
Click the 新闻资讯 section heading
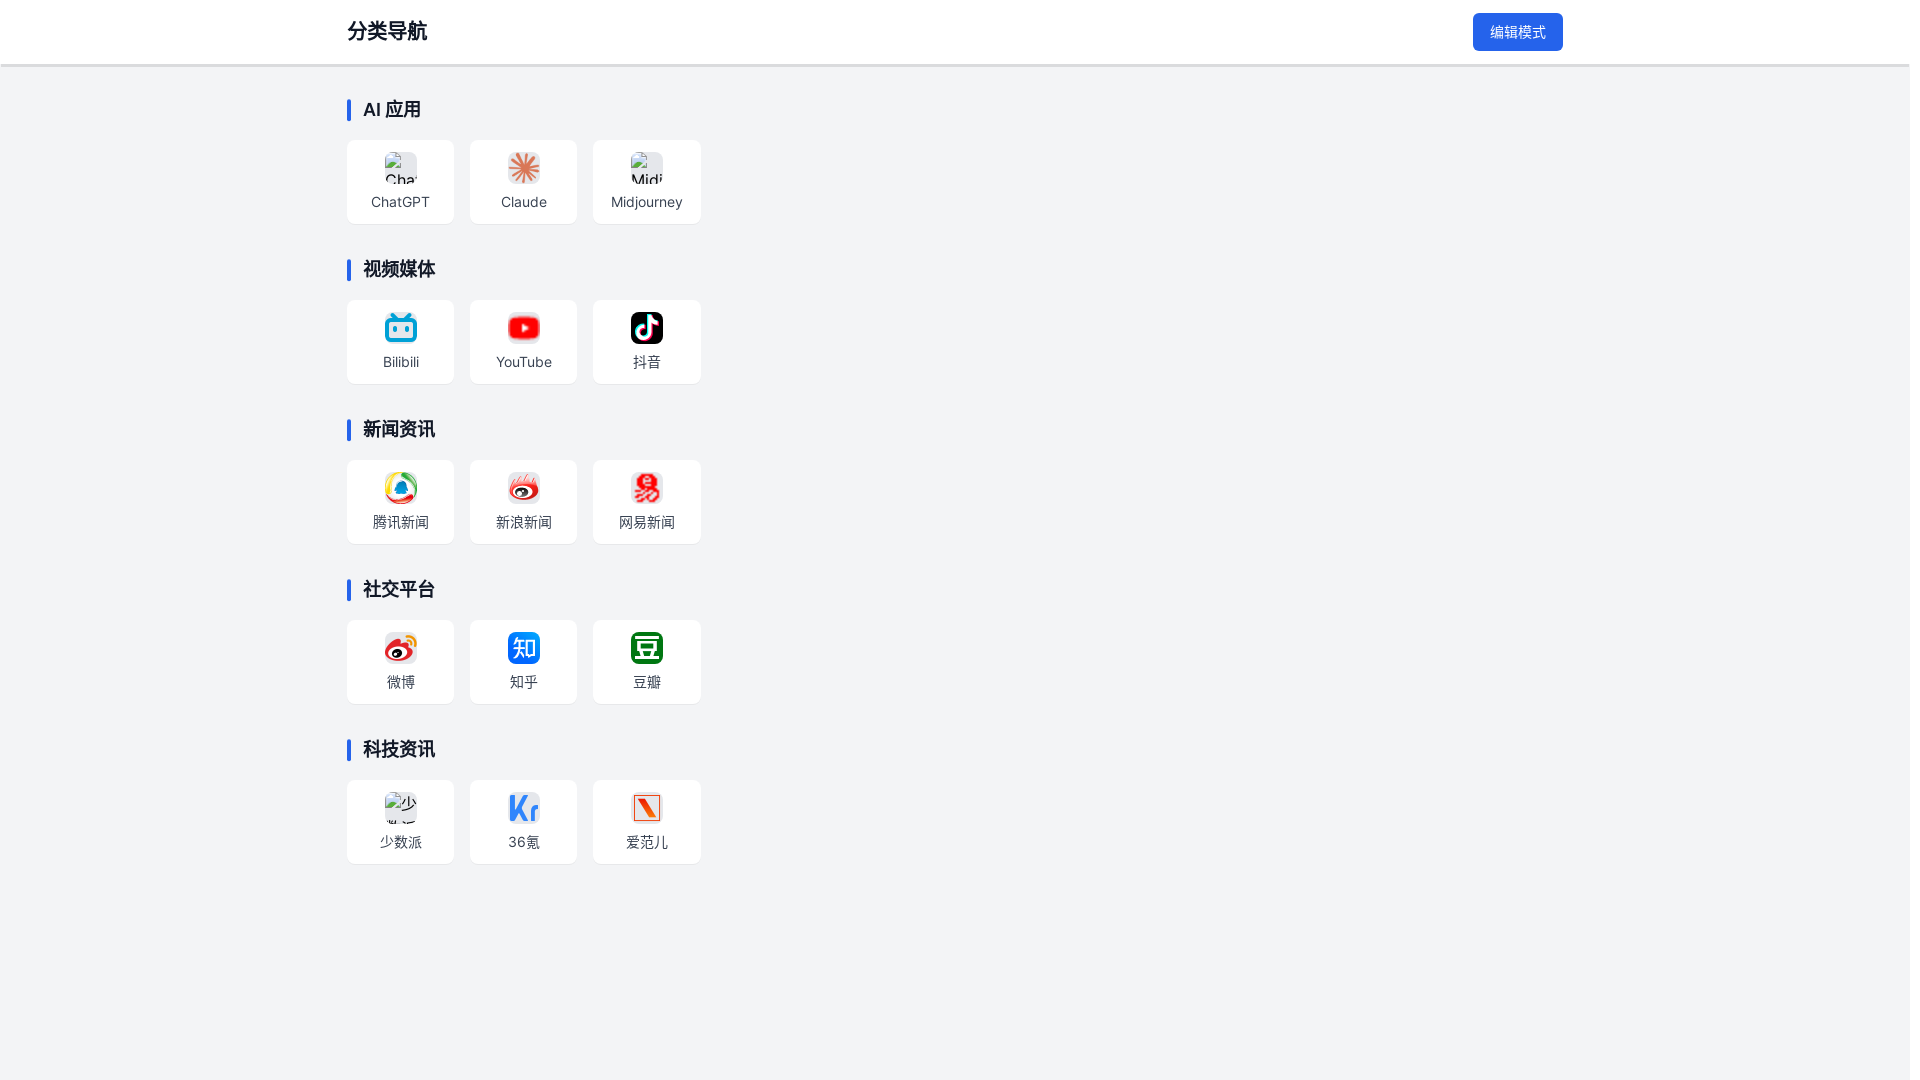pyautogui.click(x=399, y=430)
